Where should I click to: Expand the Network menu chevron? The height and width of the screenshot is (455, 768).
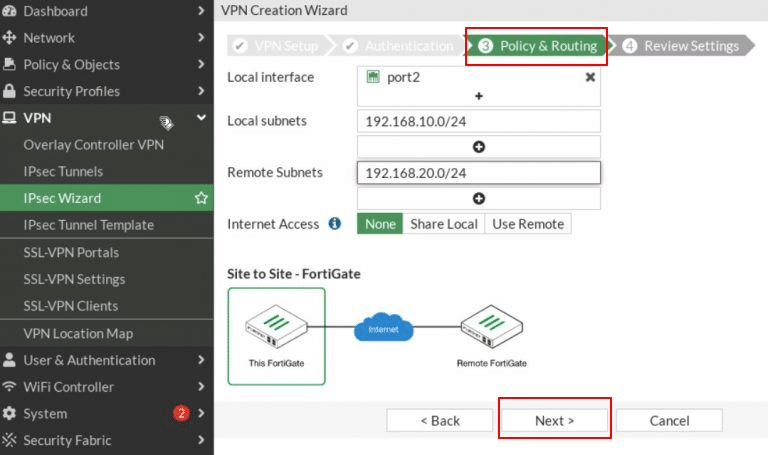(x=201, y=37)
